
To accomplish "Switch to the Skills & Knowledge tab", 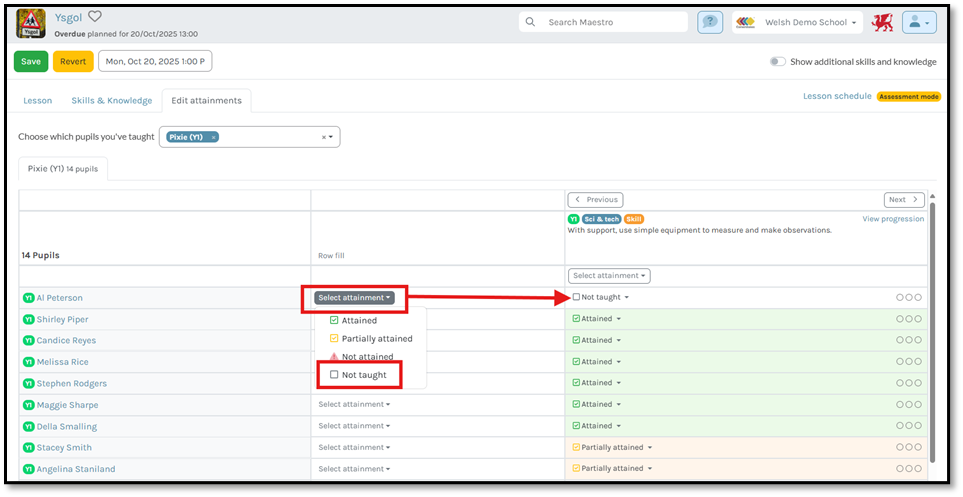I will tap(111, 100).
